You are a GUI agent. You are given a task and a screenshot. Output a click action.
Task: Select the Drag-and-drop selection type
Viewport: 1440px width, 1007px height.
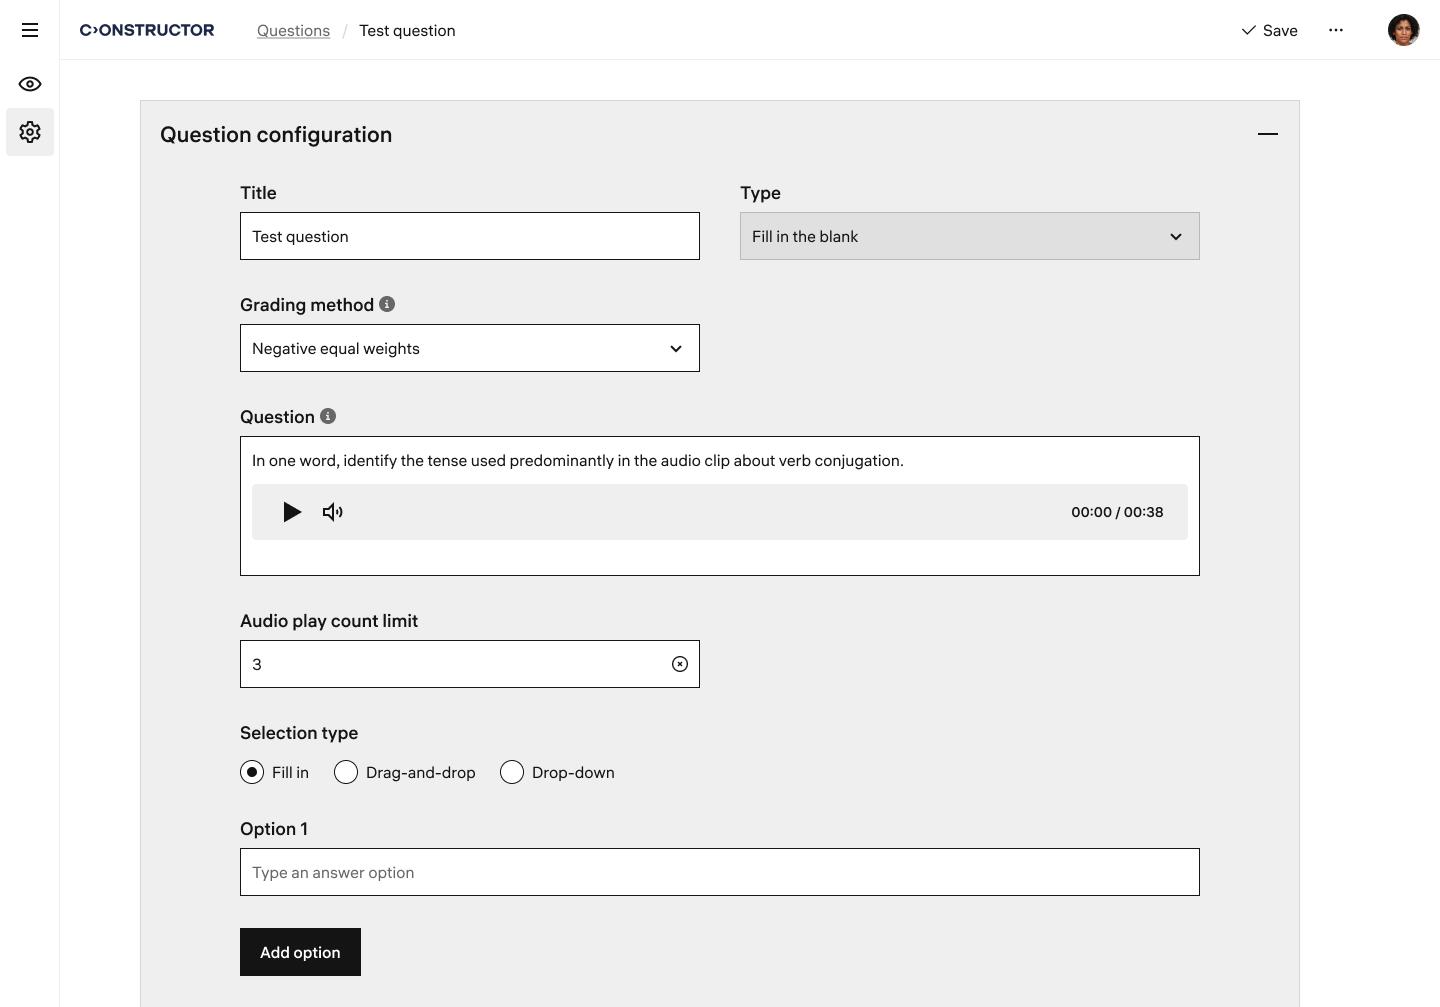346,772
